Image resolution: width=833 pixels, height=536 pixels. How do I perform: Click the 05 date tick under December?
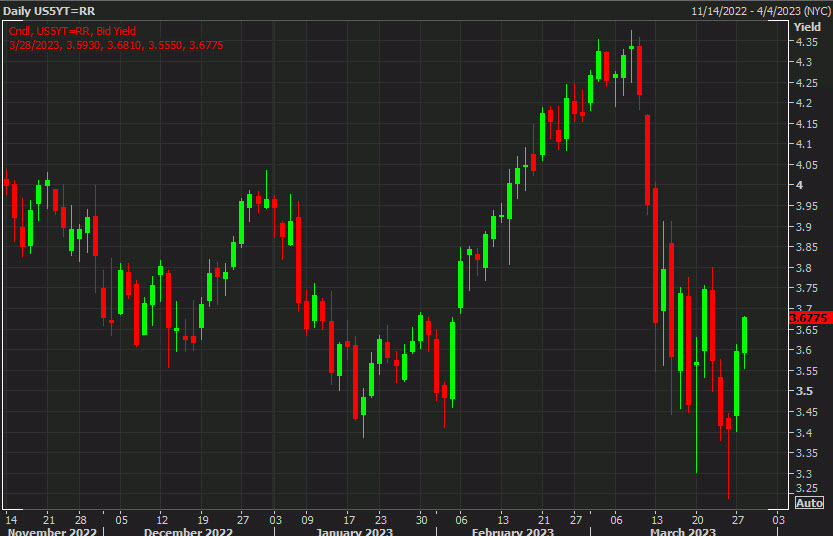pos(121,519)
